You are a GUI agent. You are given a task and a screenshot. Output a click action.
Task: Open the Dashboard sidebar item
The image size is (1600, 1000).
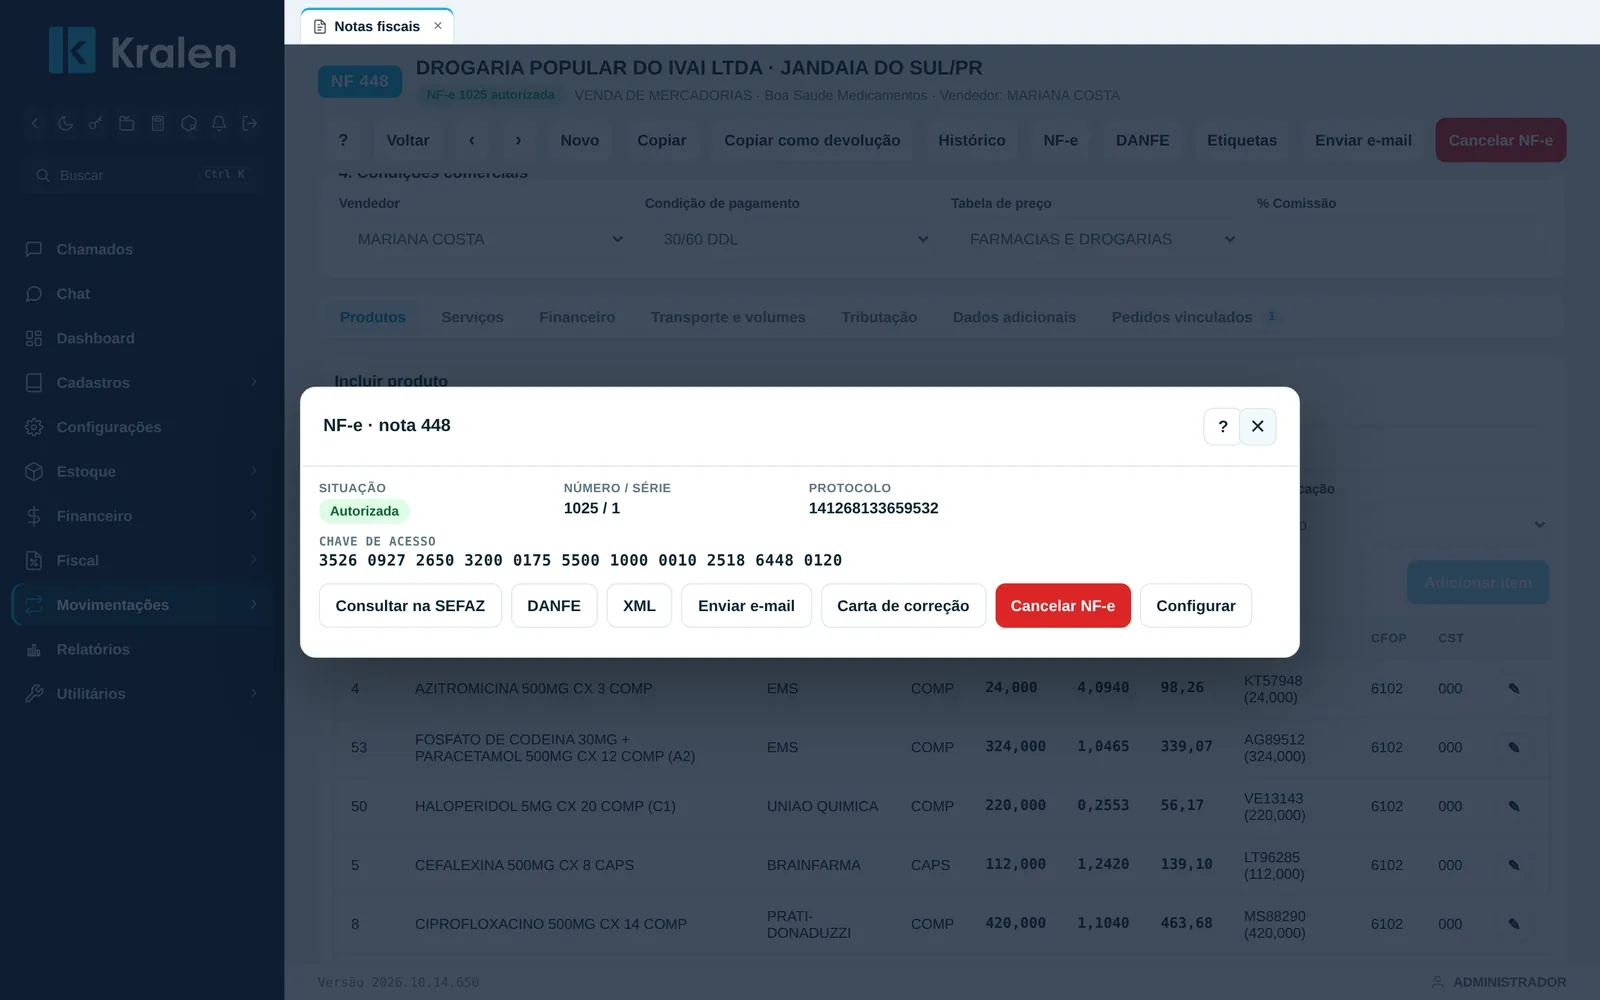141,338
